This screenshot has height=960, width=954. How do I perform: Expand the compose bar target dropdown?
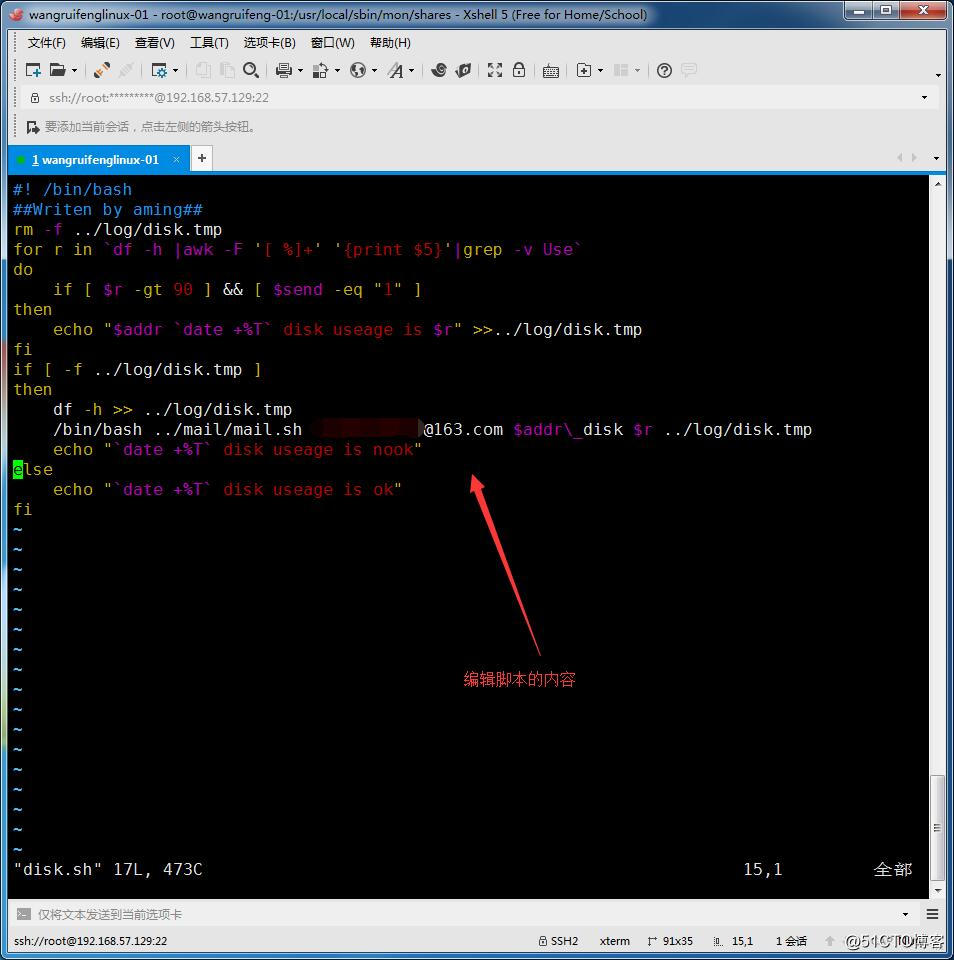tap(905, 915)
